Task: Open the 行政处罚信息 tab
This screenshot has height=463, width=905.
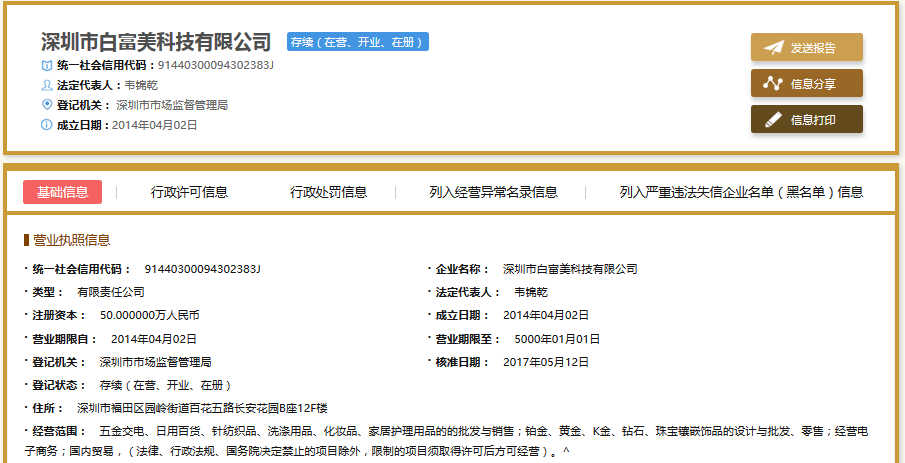Action: [x=328, y=192]
